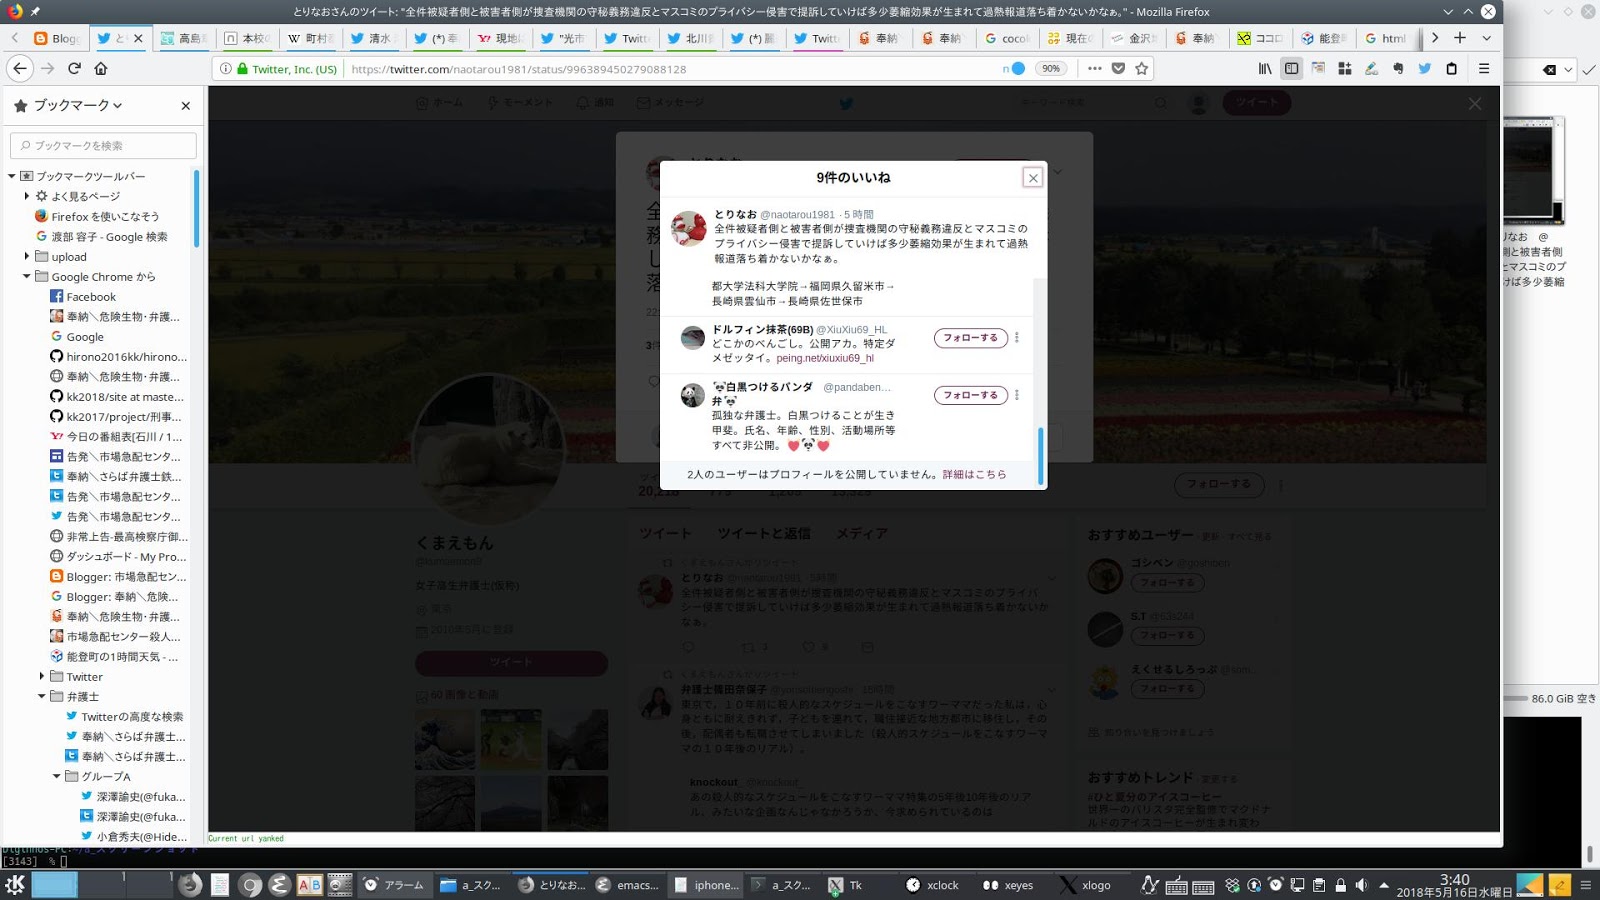Open the page actions three-dot menu
The height and width of the screenshot is (900, 1600).
click(1094, 69)
